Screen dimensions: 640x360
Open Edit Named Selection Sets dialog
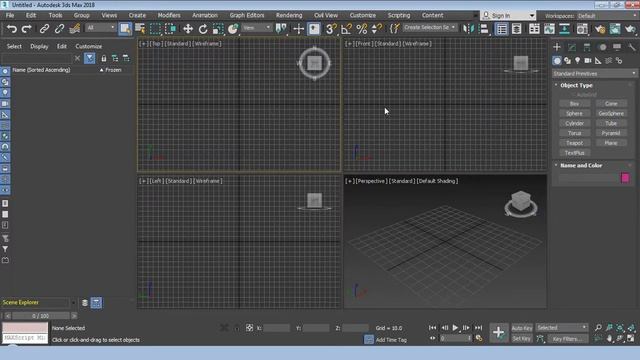(394, 29)
